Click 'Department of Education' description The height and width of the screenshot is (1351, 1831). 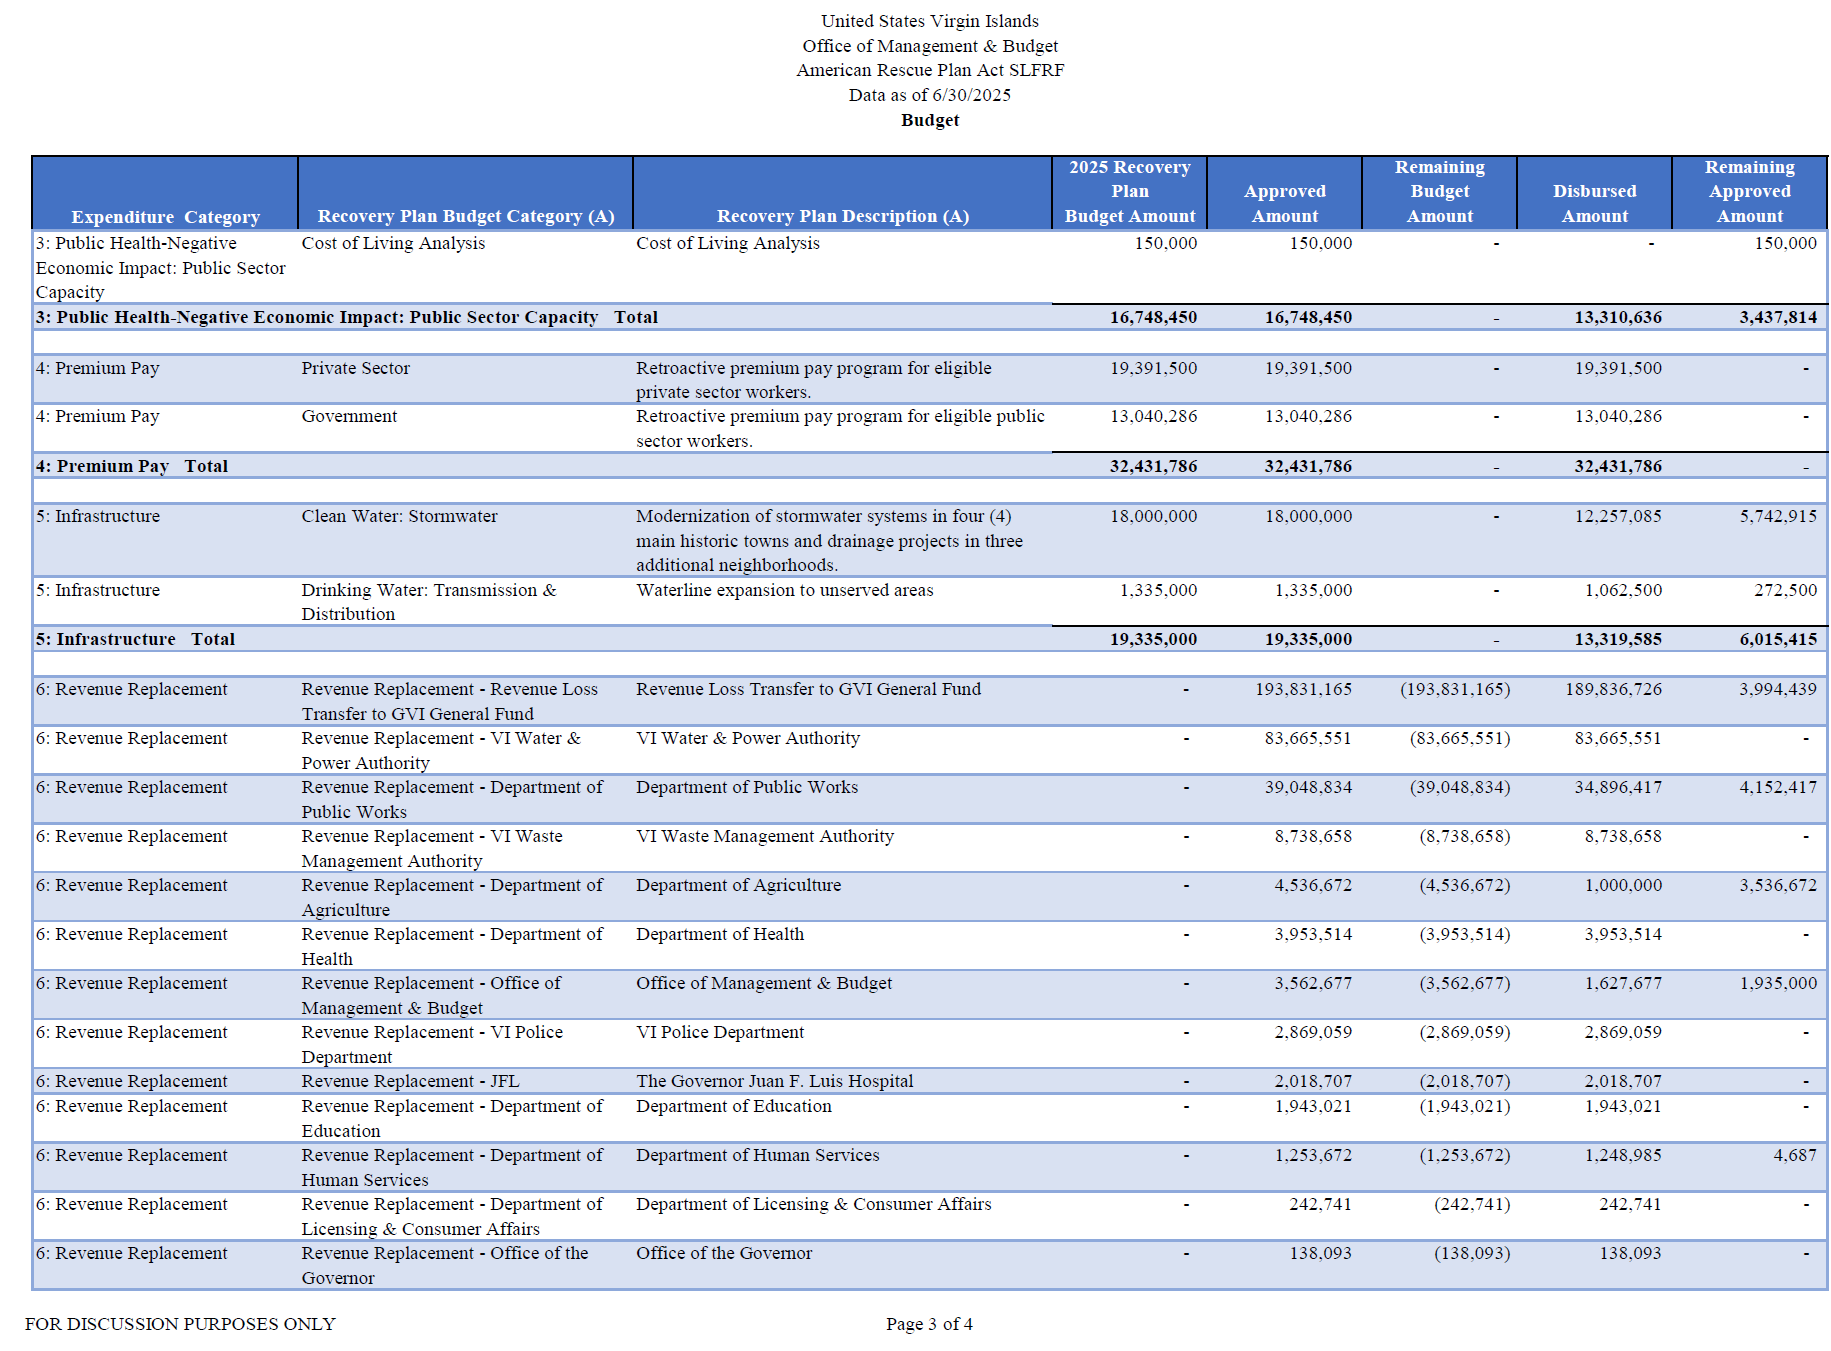(x=734, y=1106)
